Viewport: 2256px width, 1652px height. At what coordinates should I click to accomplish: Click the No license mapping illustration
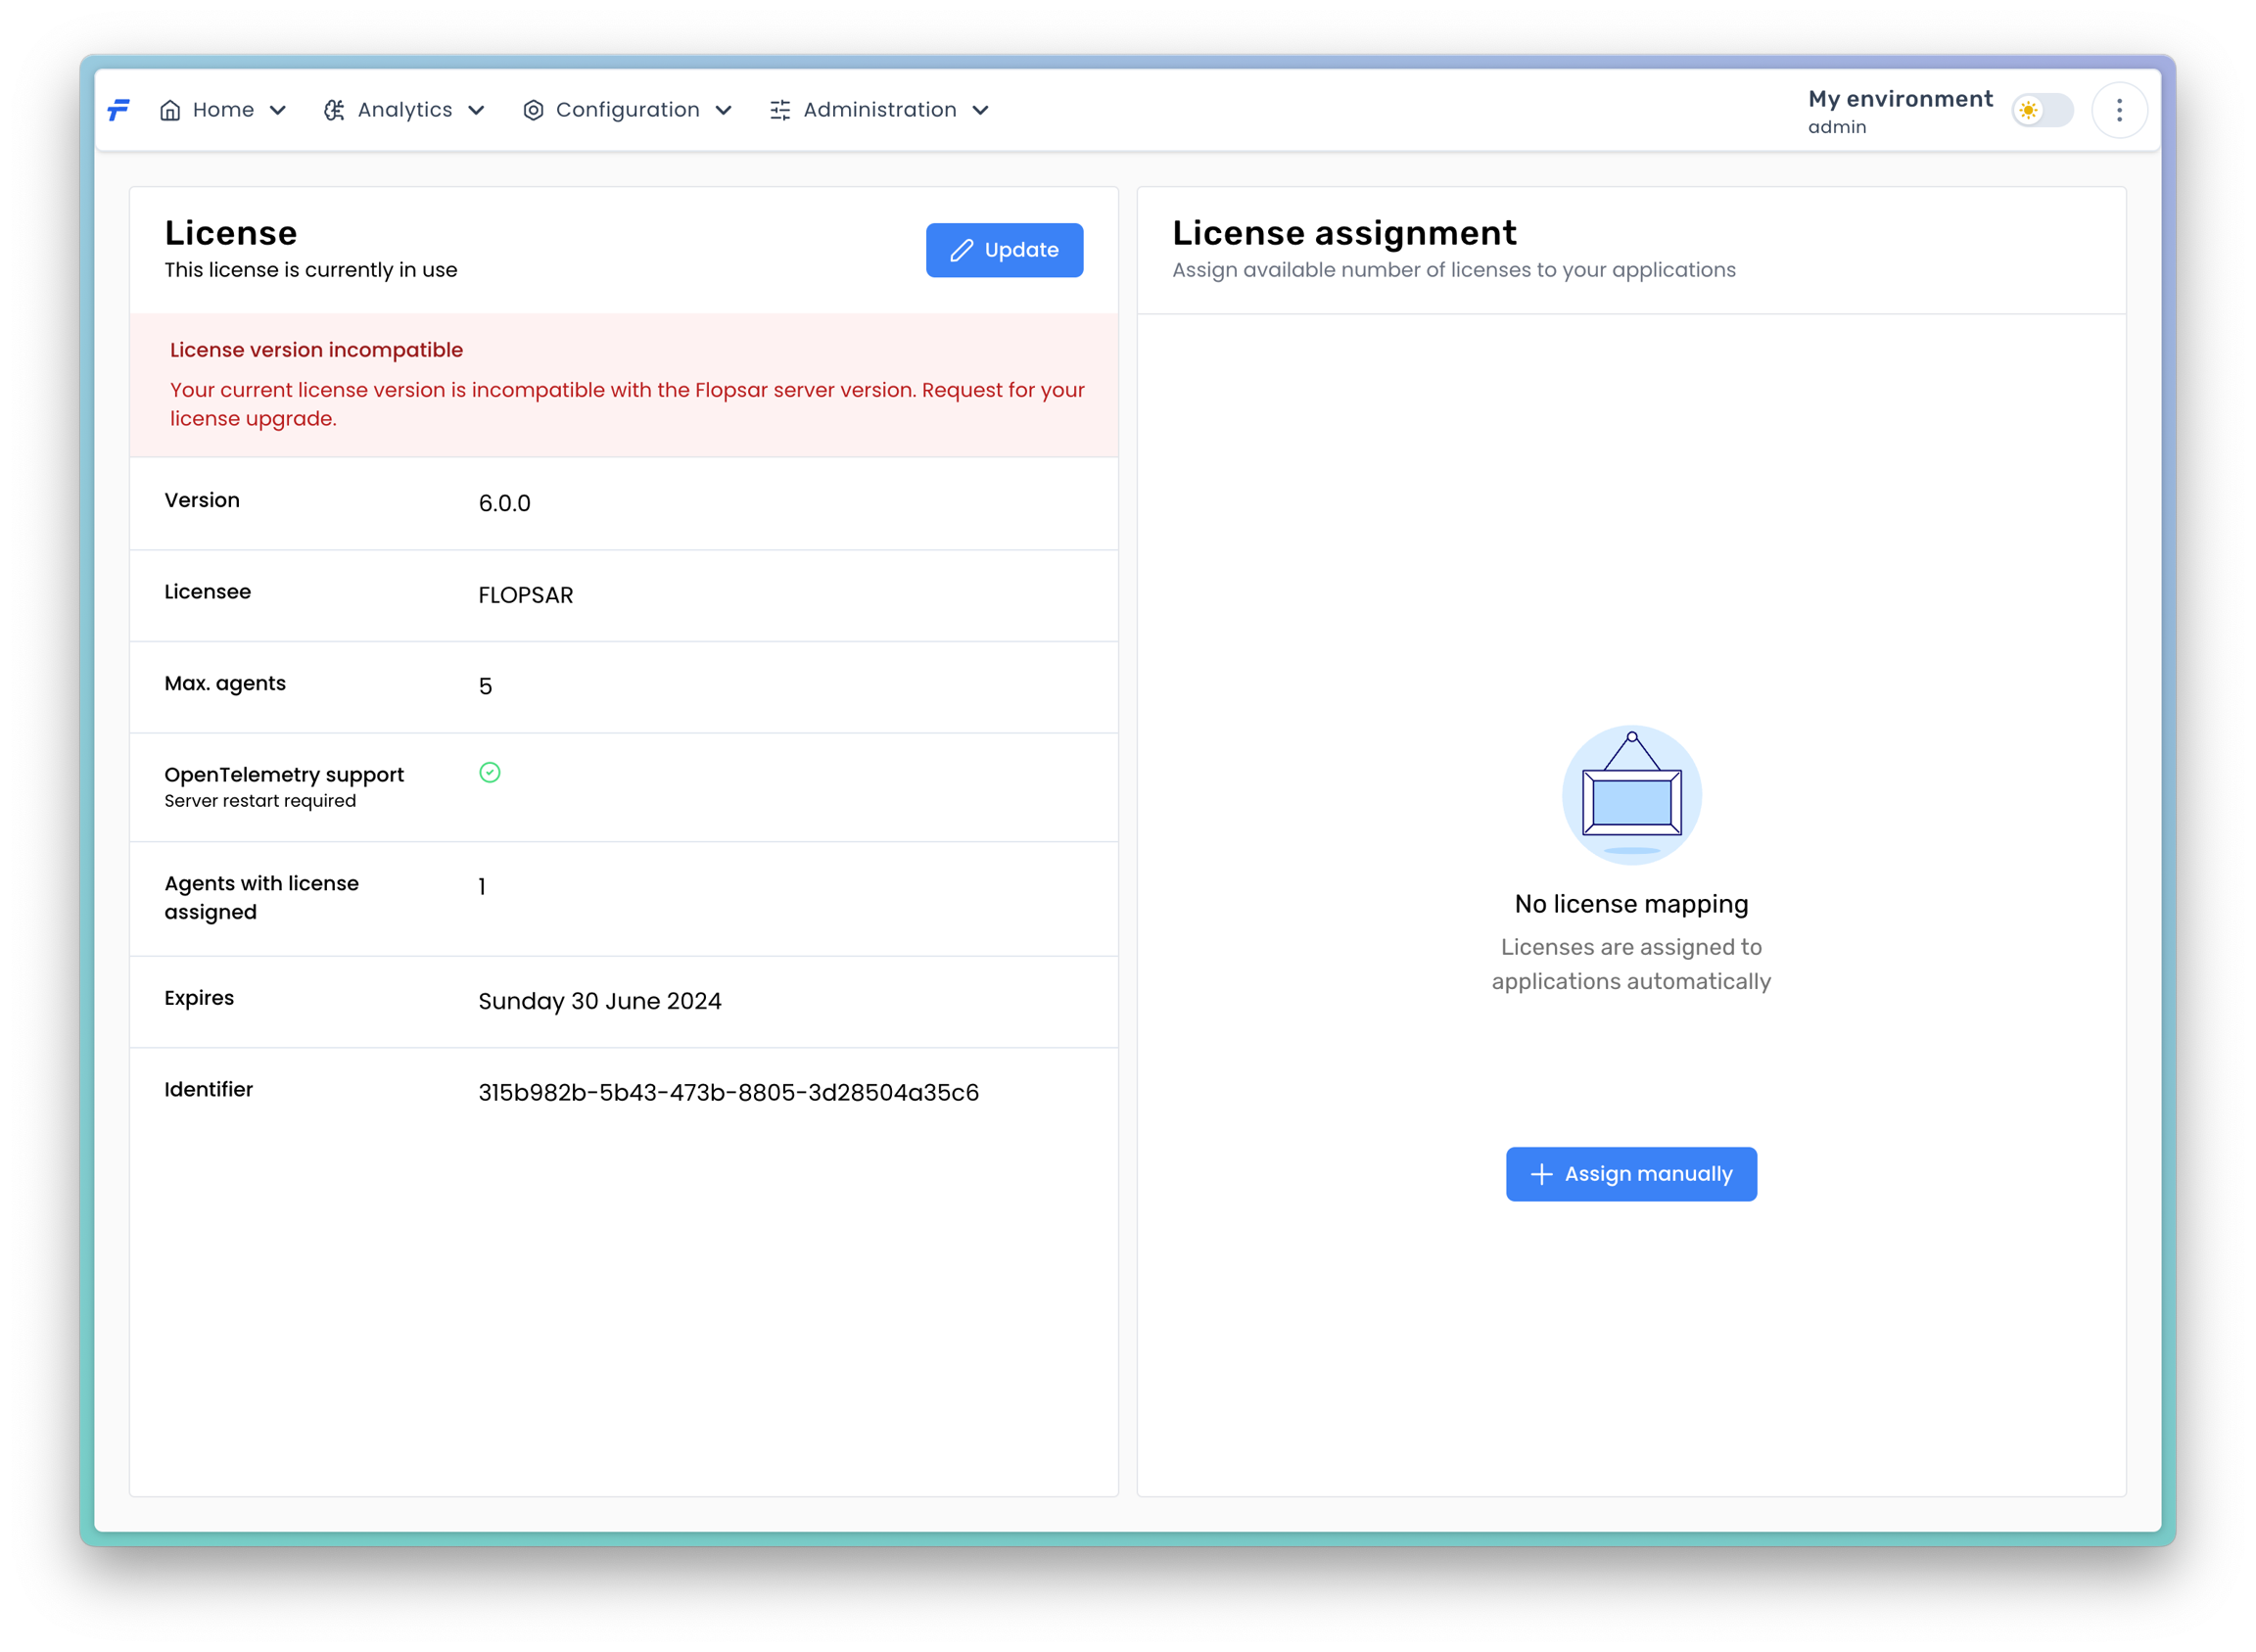[1630, 795]
